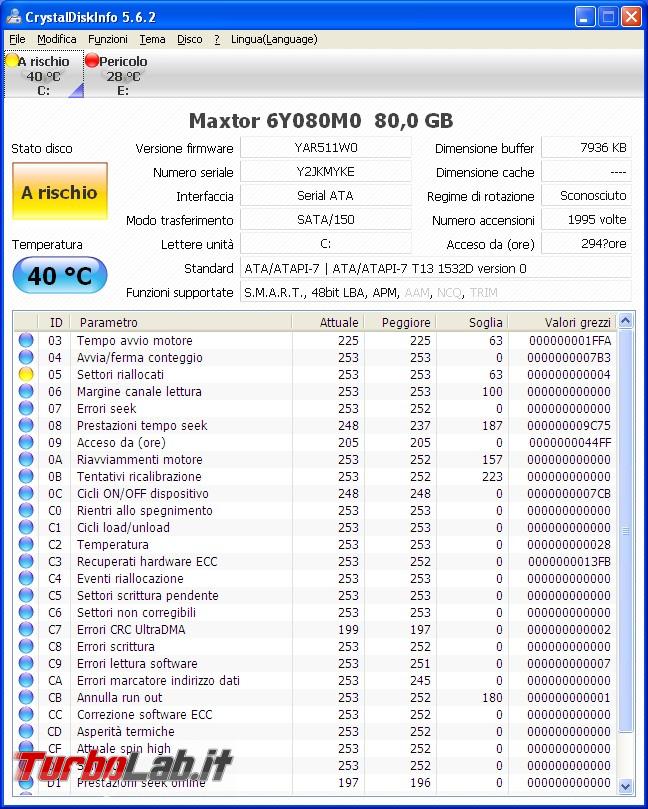Click the status icon for Asperità termiche

click(x=26, y=732)
